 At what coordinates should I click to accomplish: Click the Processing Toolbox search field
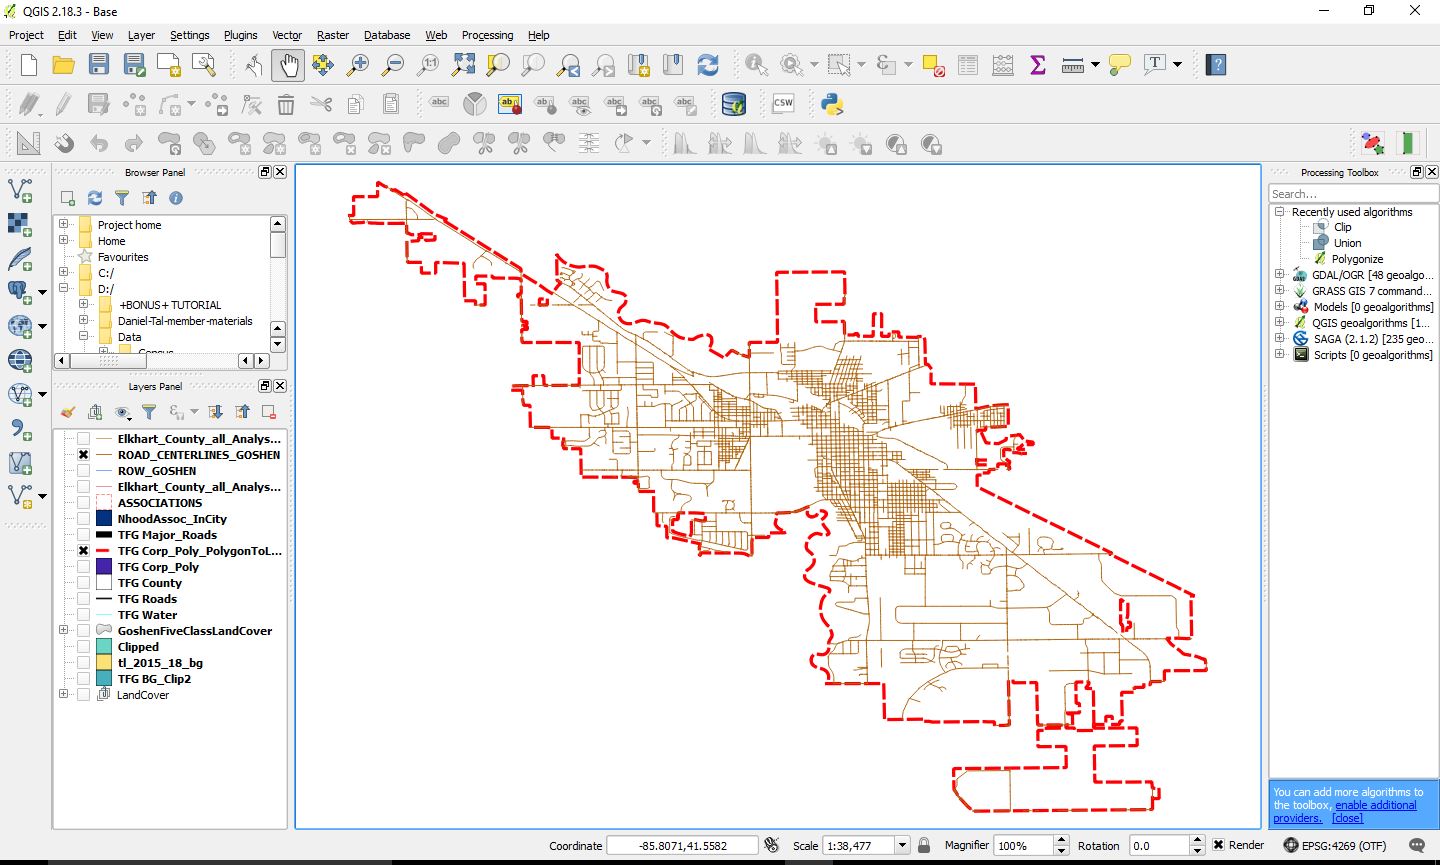[x=1353, y=194]
